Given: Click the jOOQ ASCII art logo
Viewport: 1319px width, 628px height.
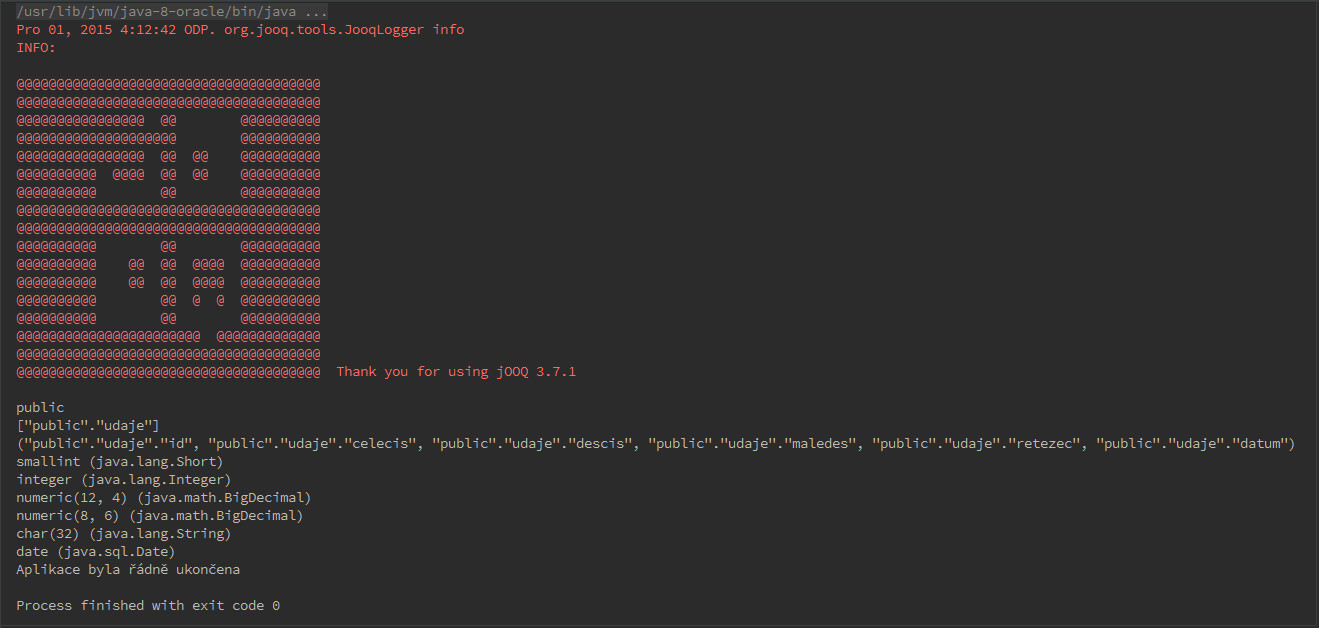Looking at the screenshot, I should [x=168, y=228].
